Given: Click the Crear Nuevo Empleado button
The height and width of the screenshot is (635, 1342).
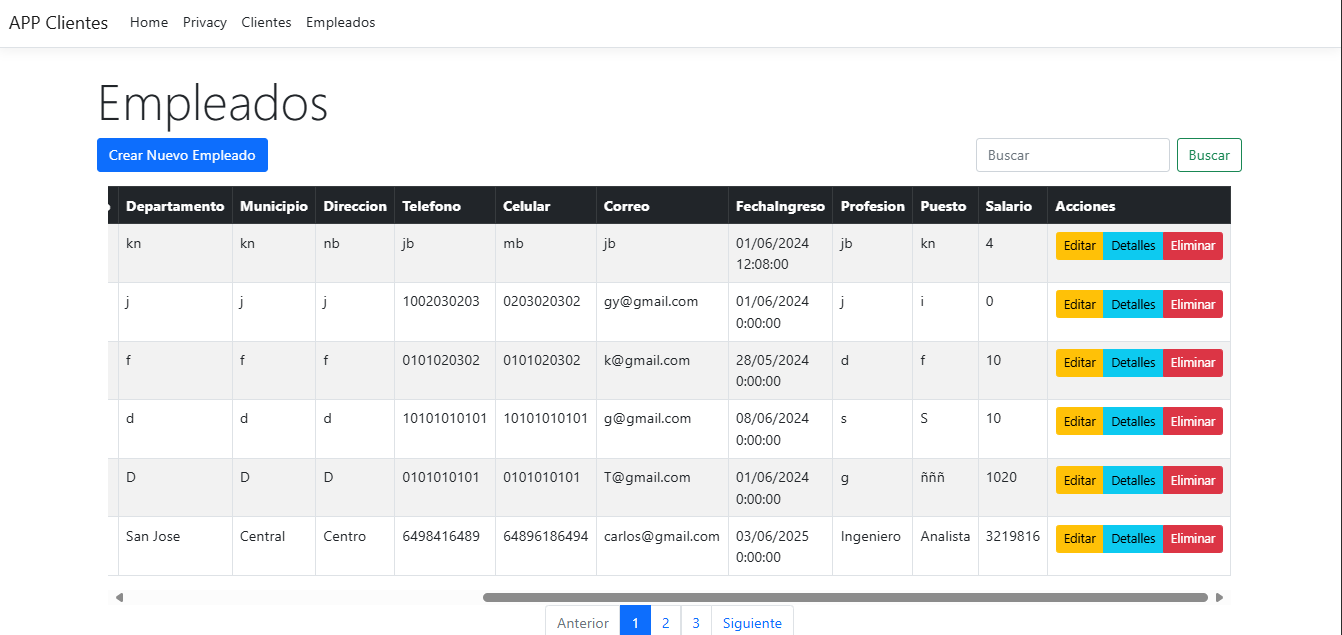Looking at the screenshot, I should coord(182,155).
